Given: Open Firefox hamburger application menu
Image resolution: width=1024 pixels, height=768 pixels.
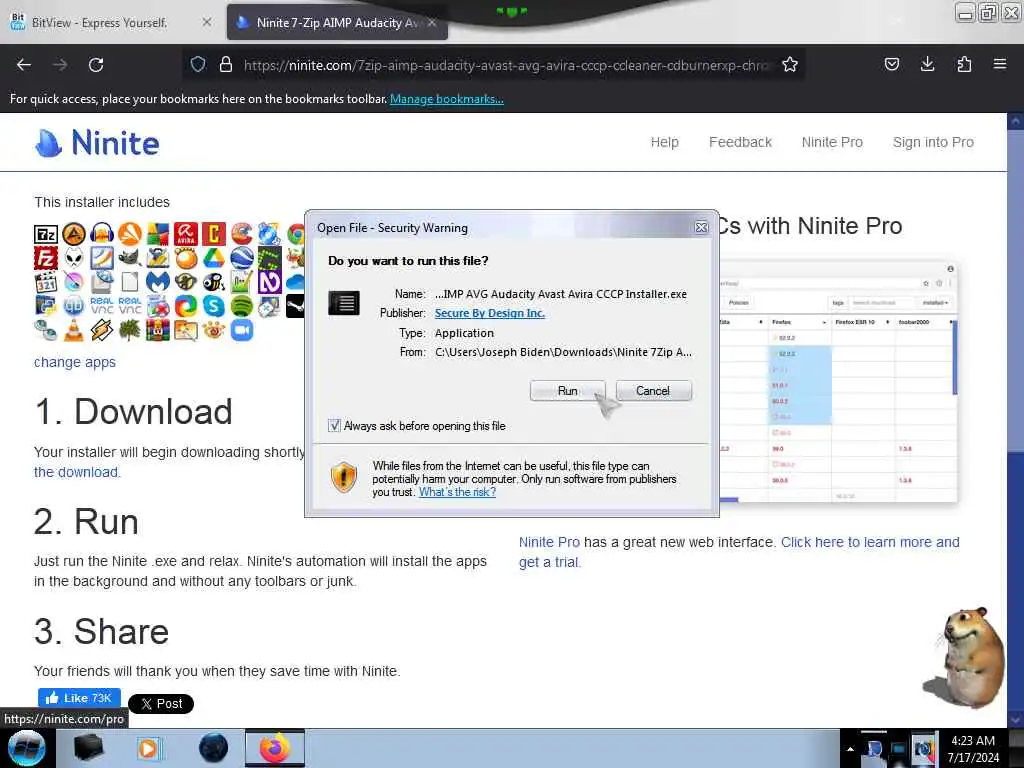Looking at the screenshot, I should point(1000,64).
